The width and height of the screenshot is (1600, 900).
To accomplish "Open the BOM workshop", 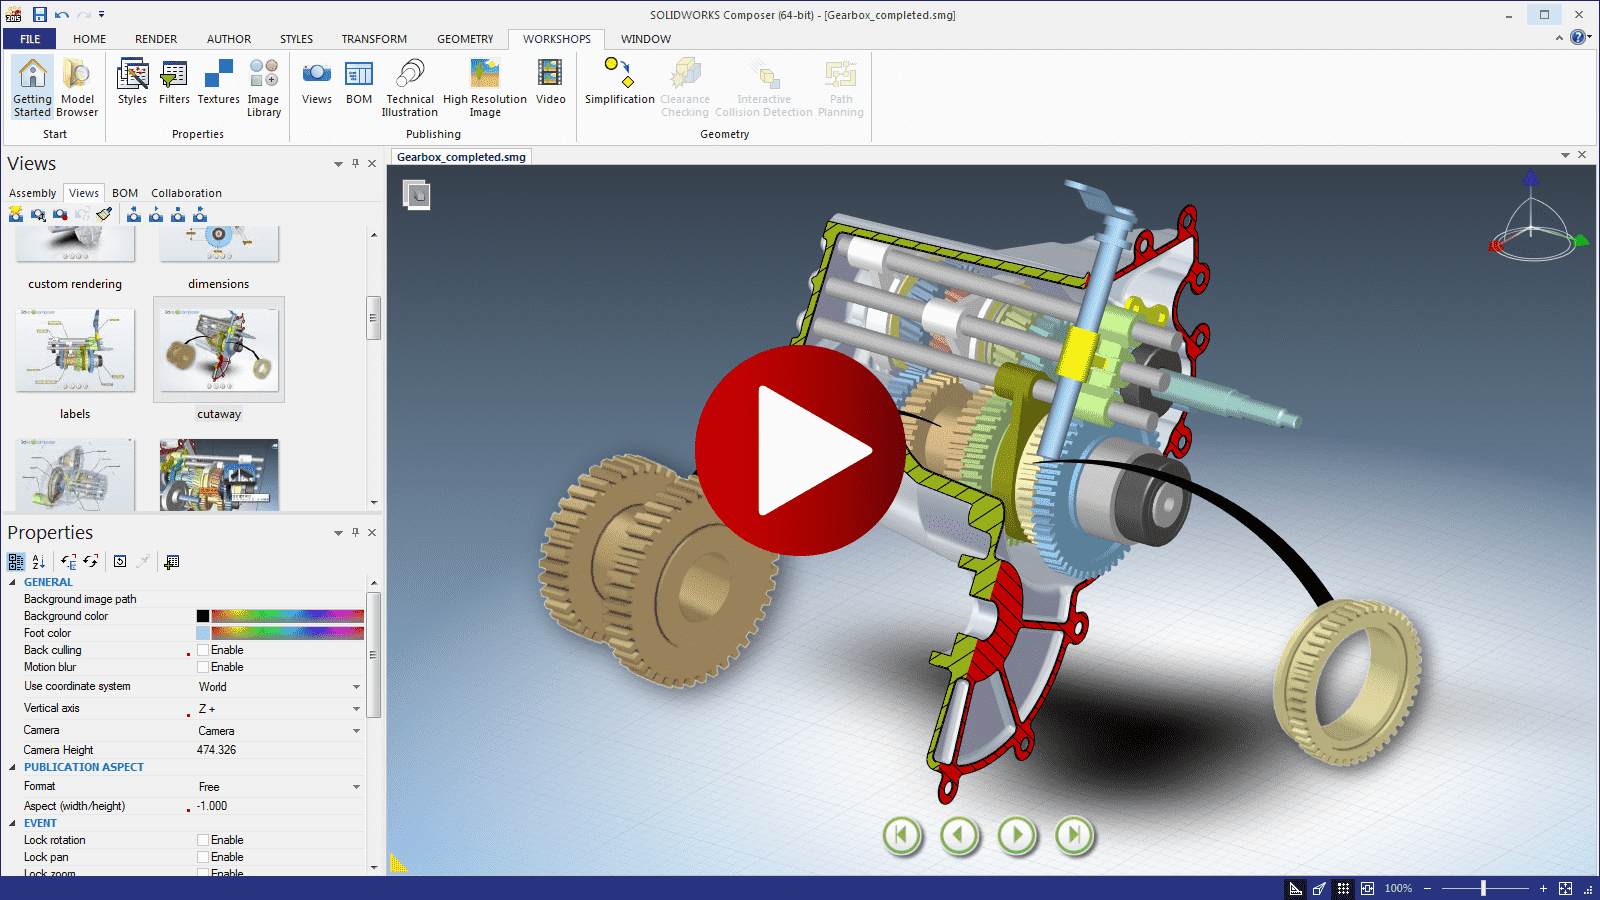I will [359, 82].
